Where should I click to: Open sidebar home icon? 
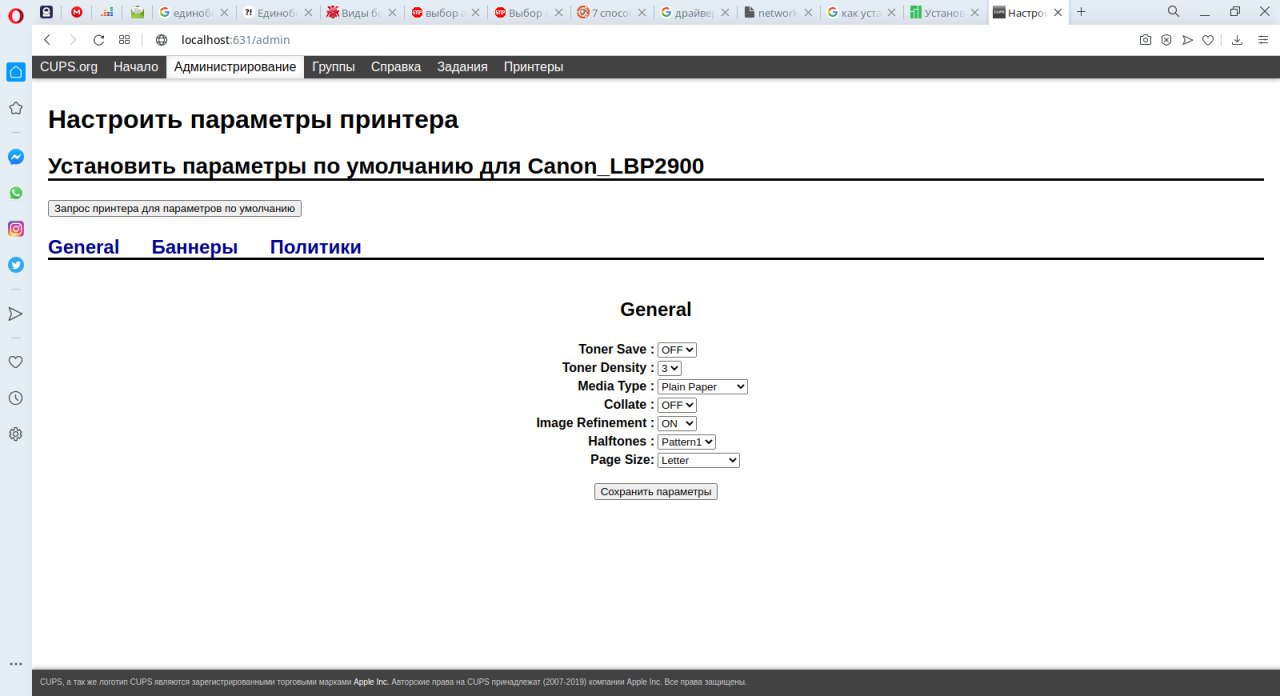[16, 72]
